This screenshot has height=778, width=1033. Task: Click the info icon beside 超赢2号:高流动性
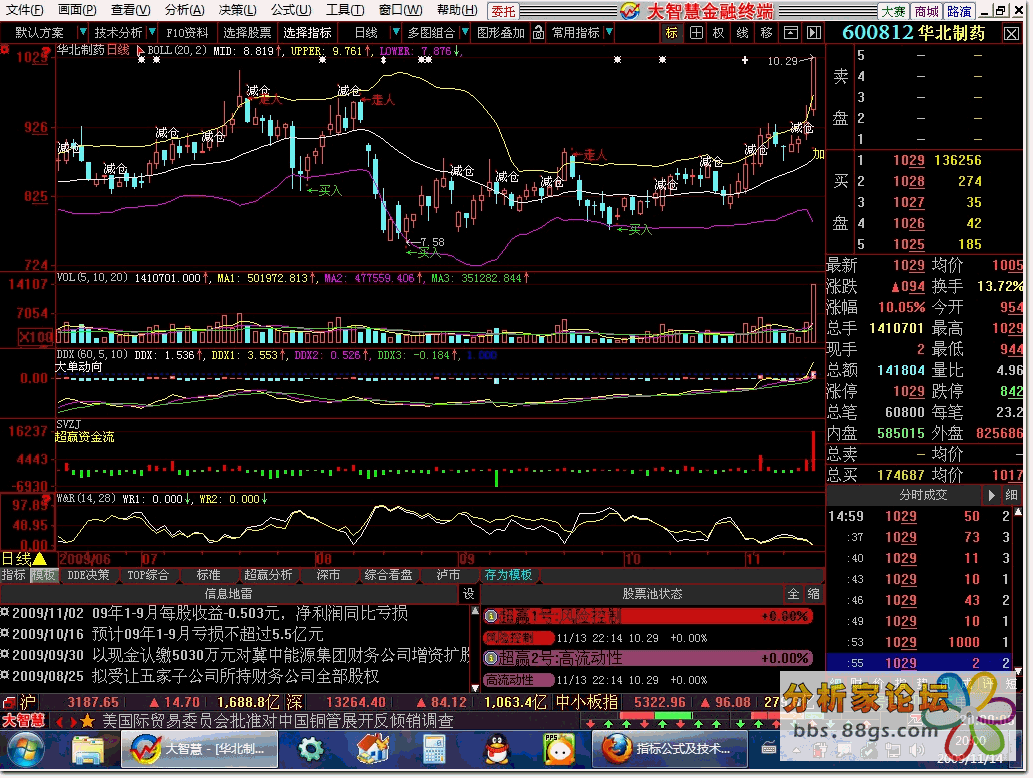click(x=490, y=658)
